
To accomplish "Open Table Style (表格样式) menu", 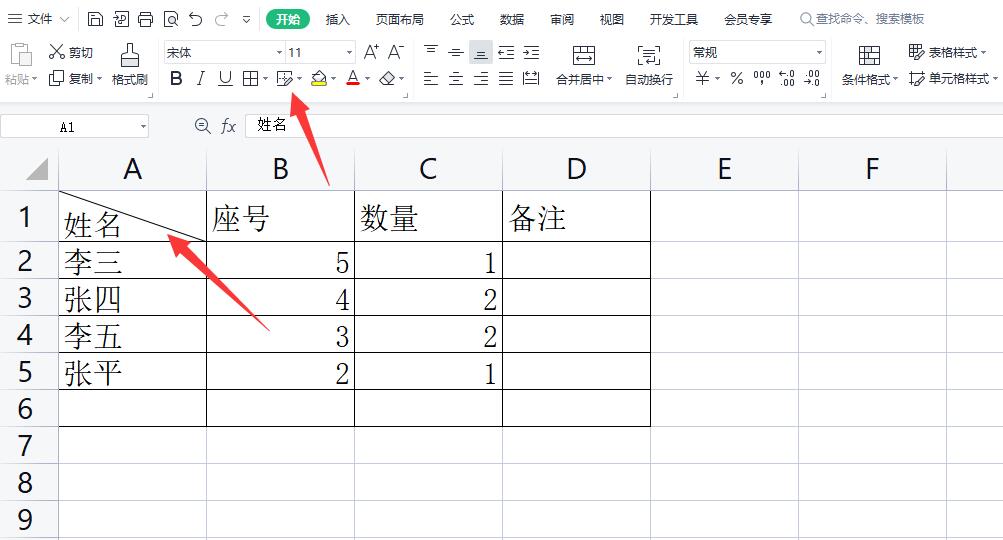I will pos(947,52).
